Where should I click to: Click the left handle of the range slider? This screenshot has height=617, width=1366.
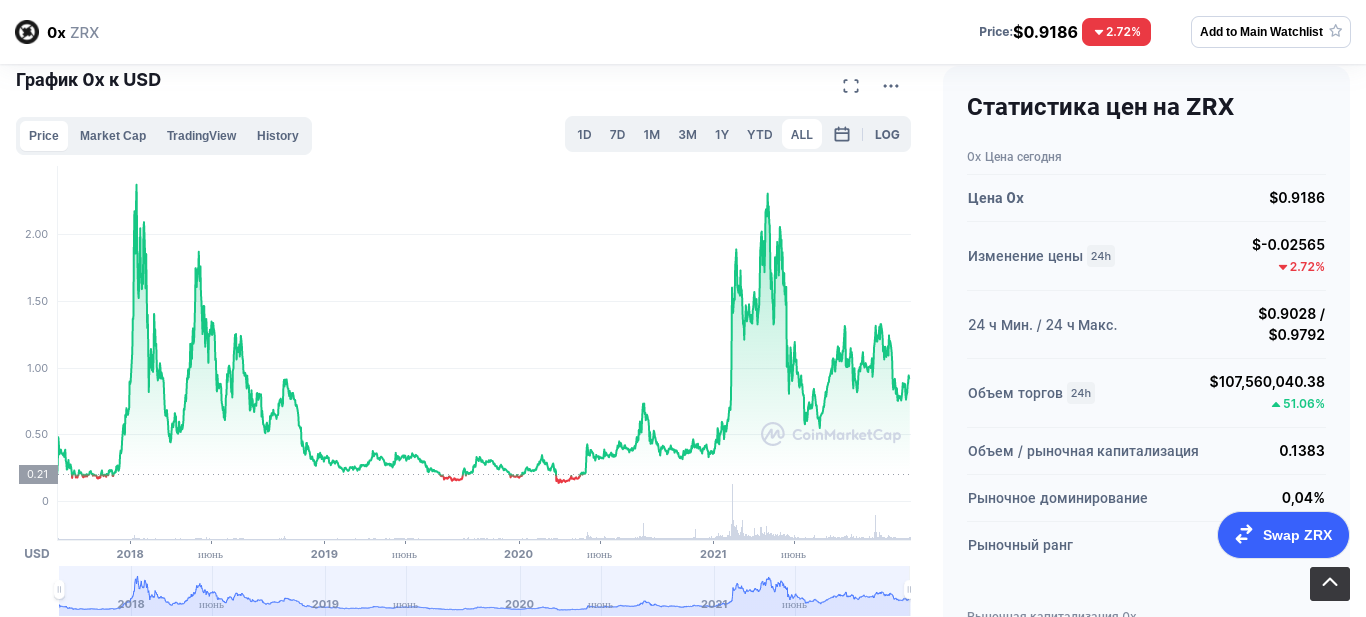59,590
